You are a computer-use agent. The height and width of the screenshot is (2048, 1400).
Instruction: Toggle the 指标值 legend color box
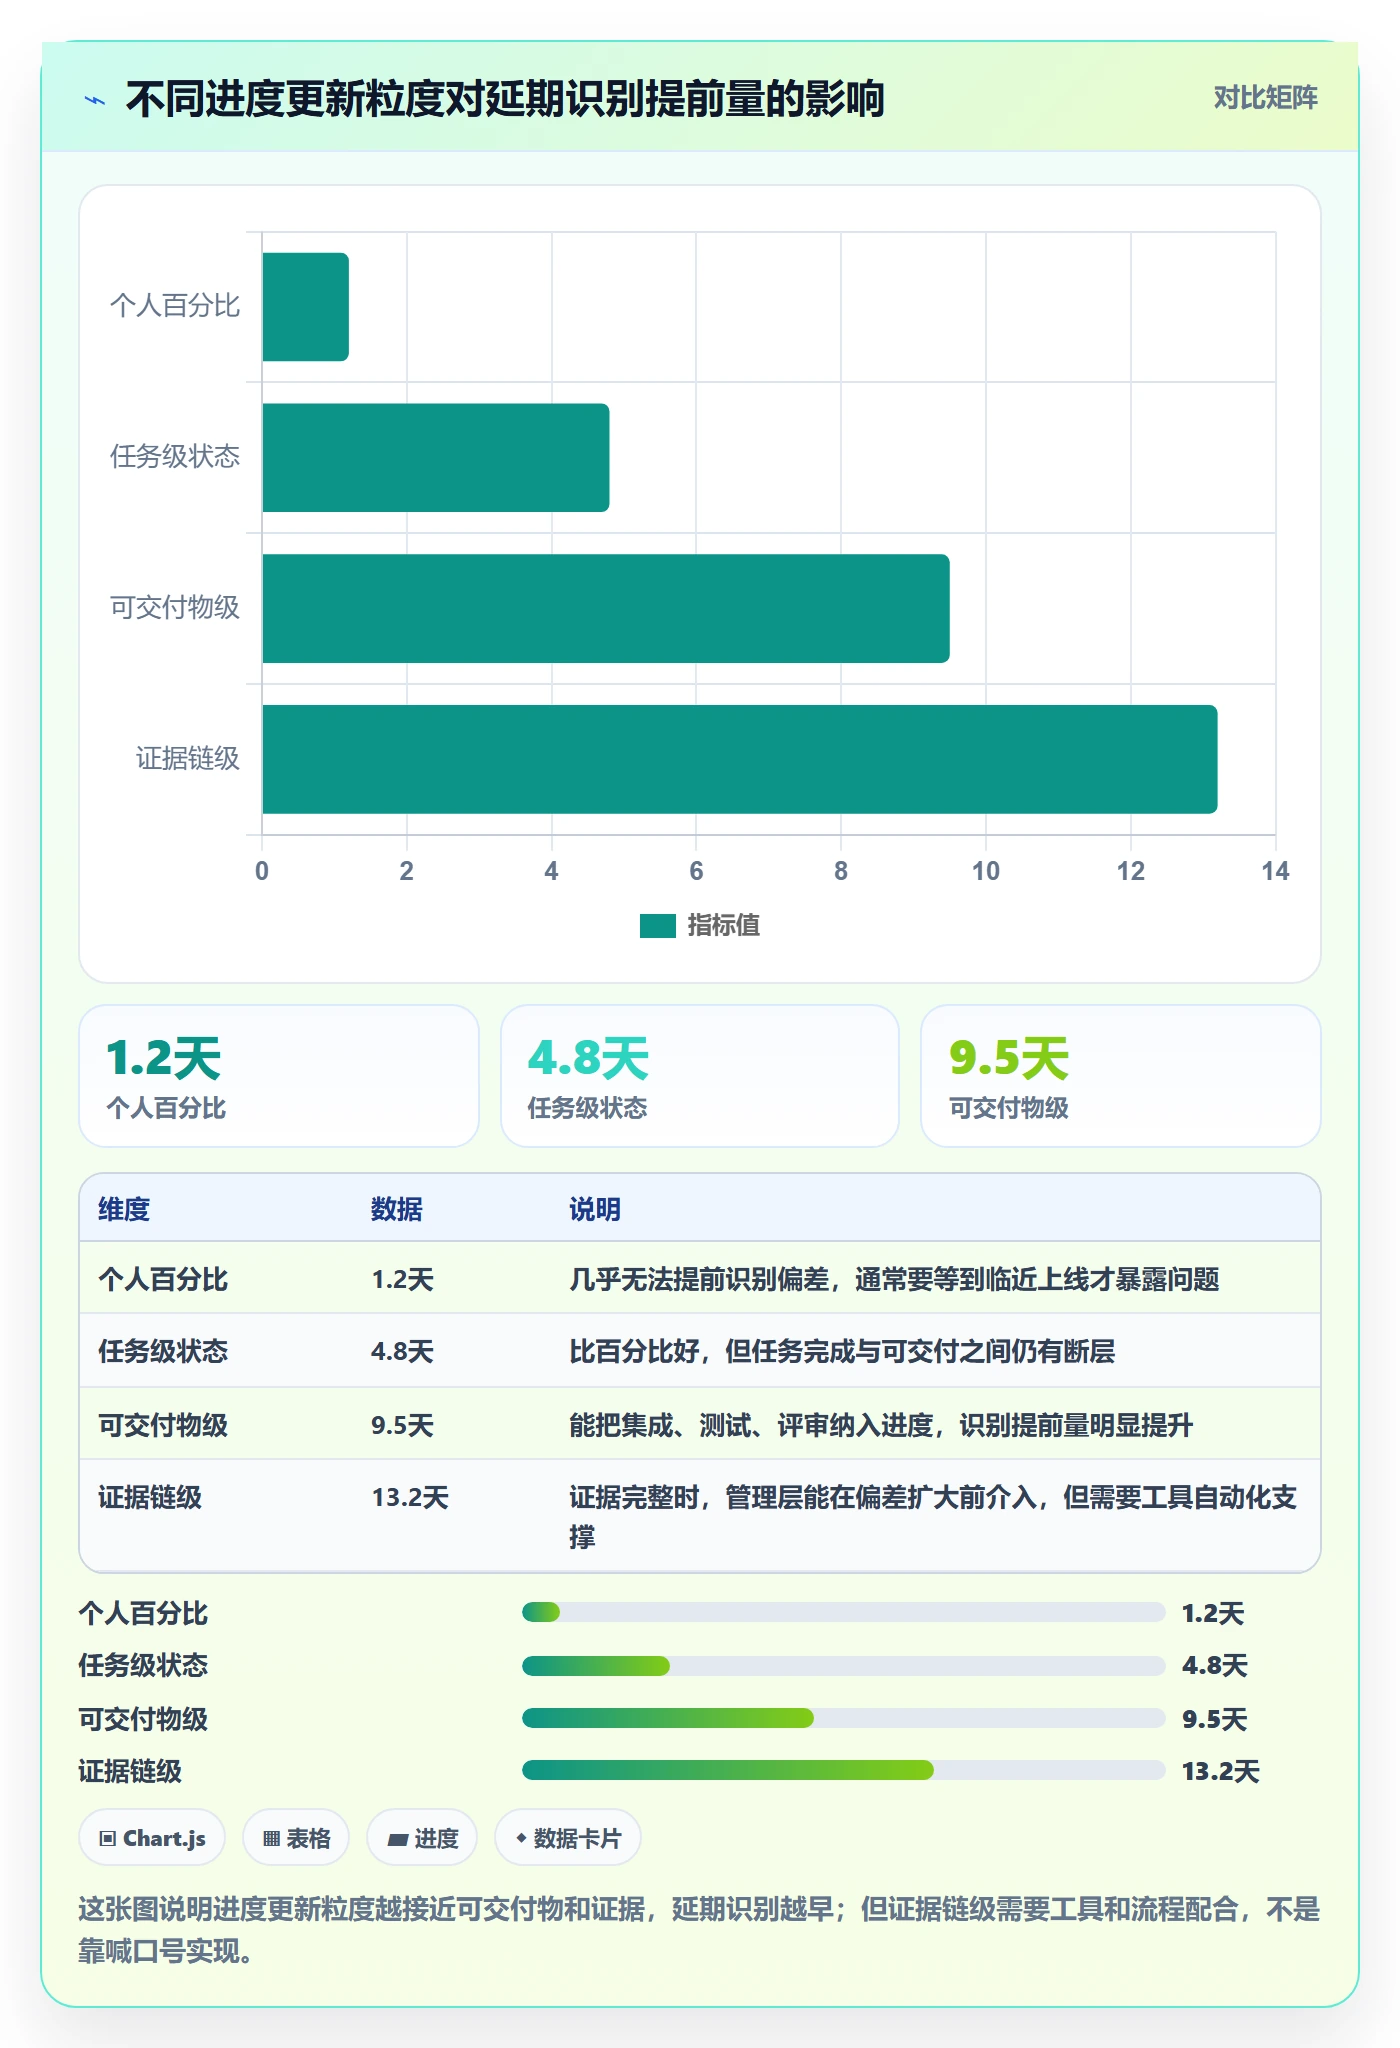click(658, 926)
